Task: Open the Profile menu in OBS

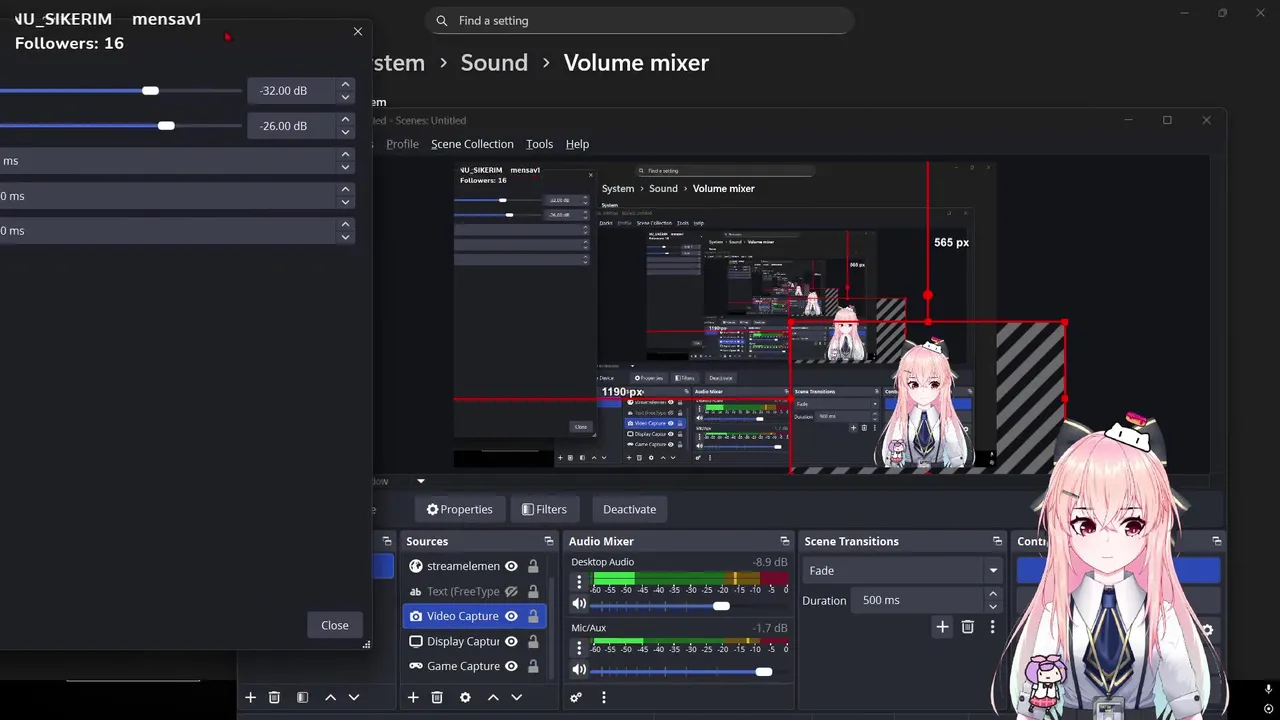Action: (402, 144)
